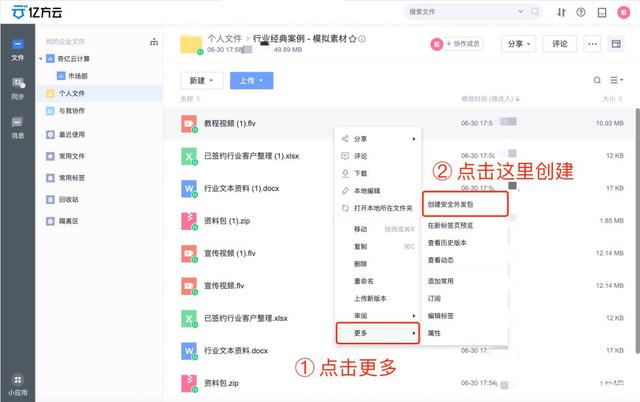Collapse the 奇亿云计算 tree node
The width and height of the screenshot is (640, 402).
40,59
